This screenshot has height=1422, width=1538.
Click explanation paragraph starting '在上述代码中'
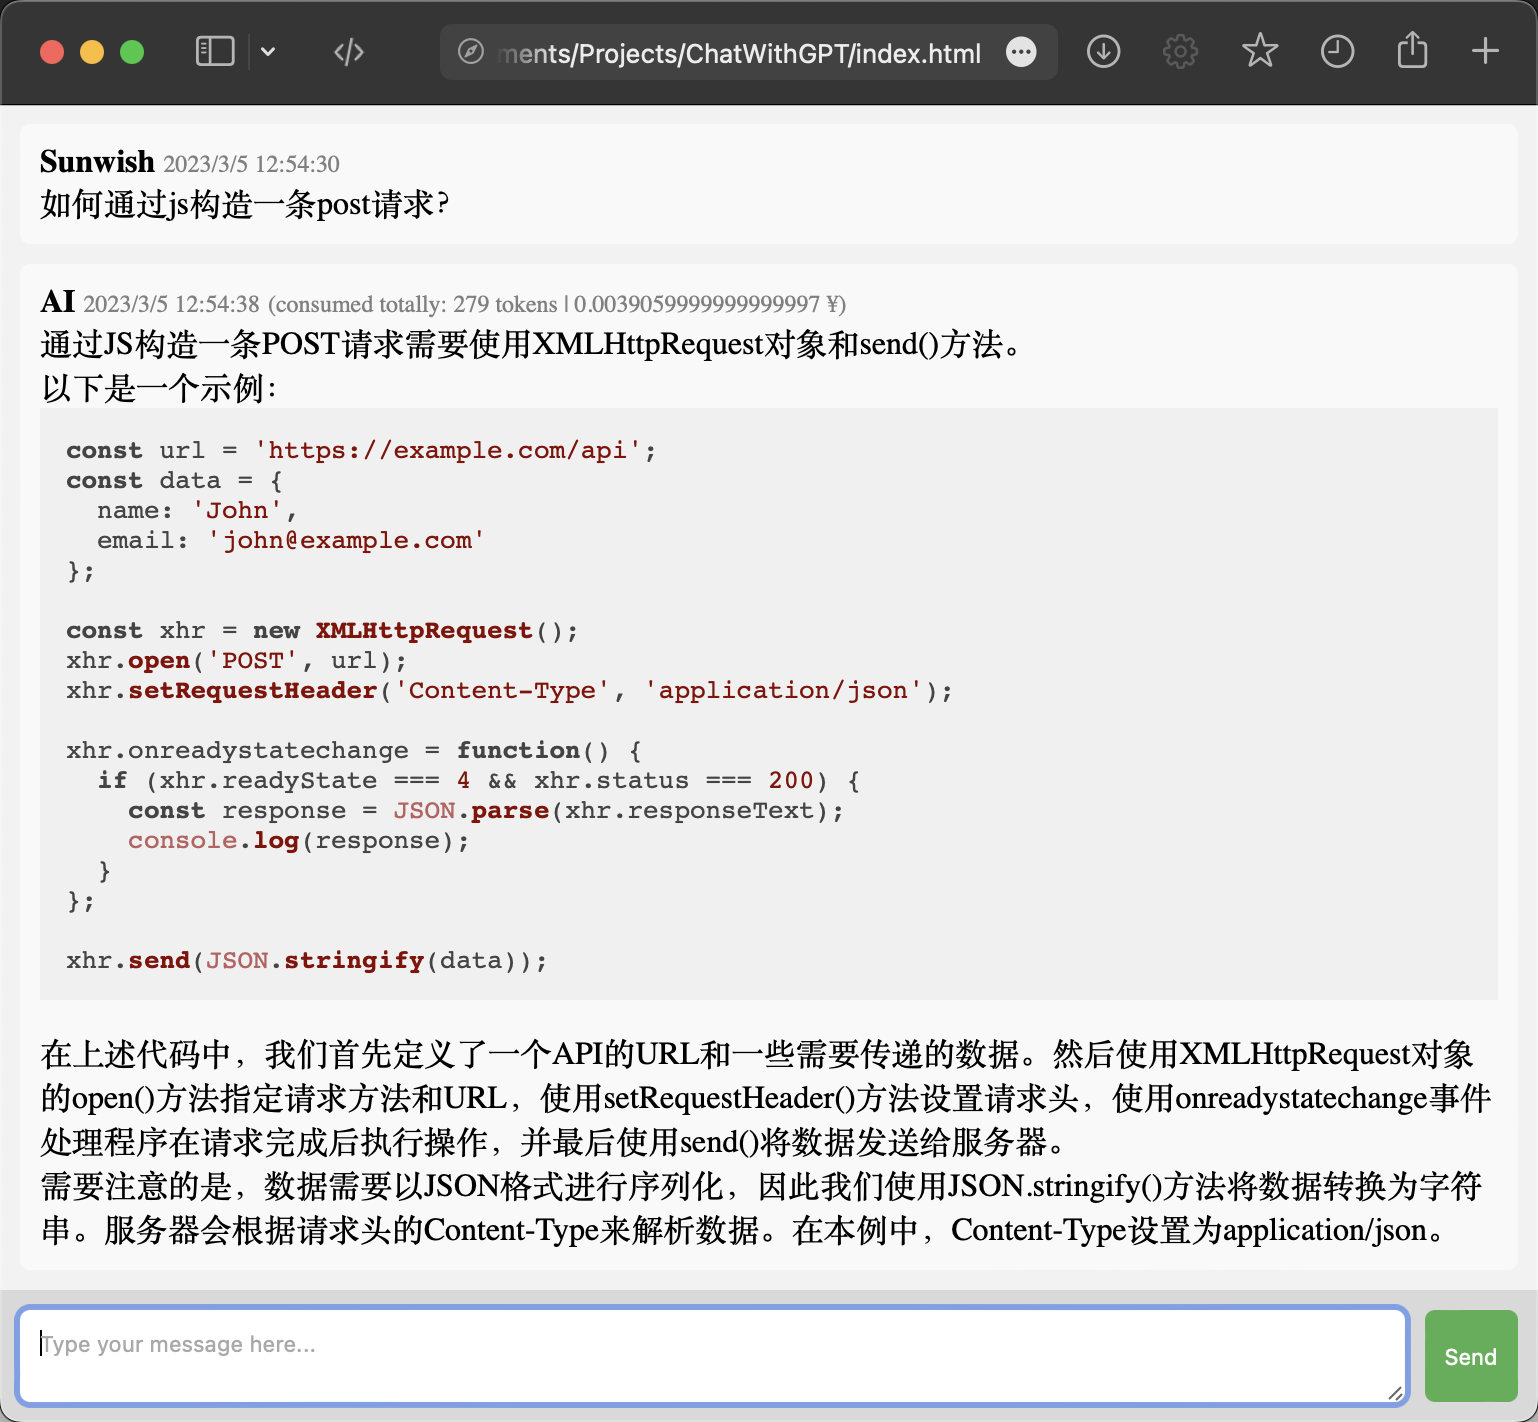765,1098
